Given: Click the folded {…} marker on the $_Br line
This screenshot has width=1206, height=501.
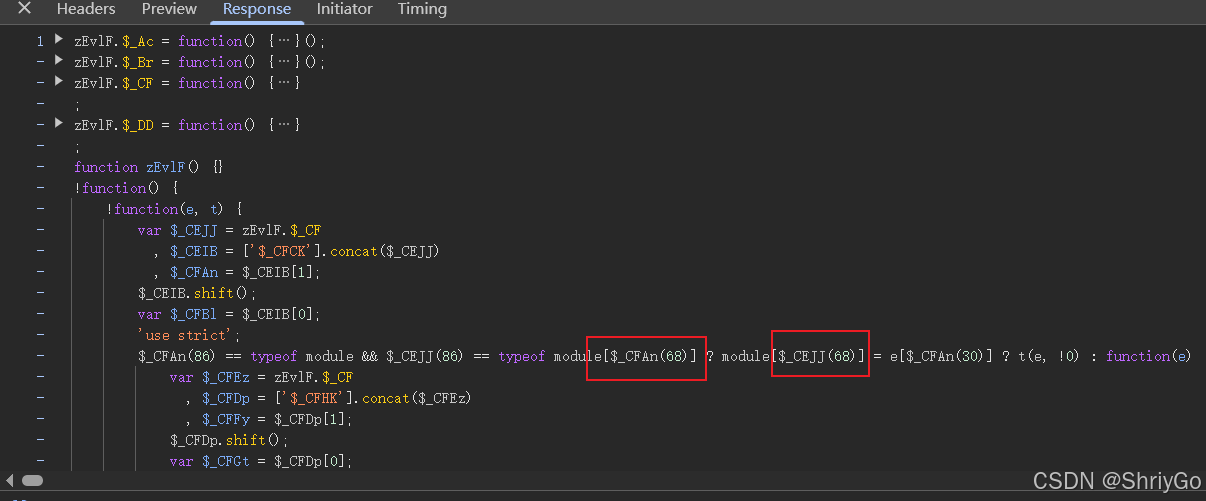Looking at the screenshot, I should click(x=284, y=62).
